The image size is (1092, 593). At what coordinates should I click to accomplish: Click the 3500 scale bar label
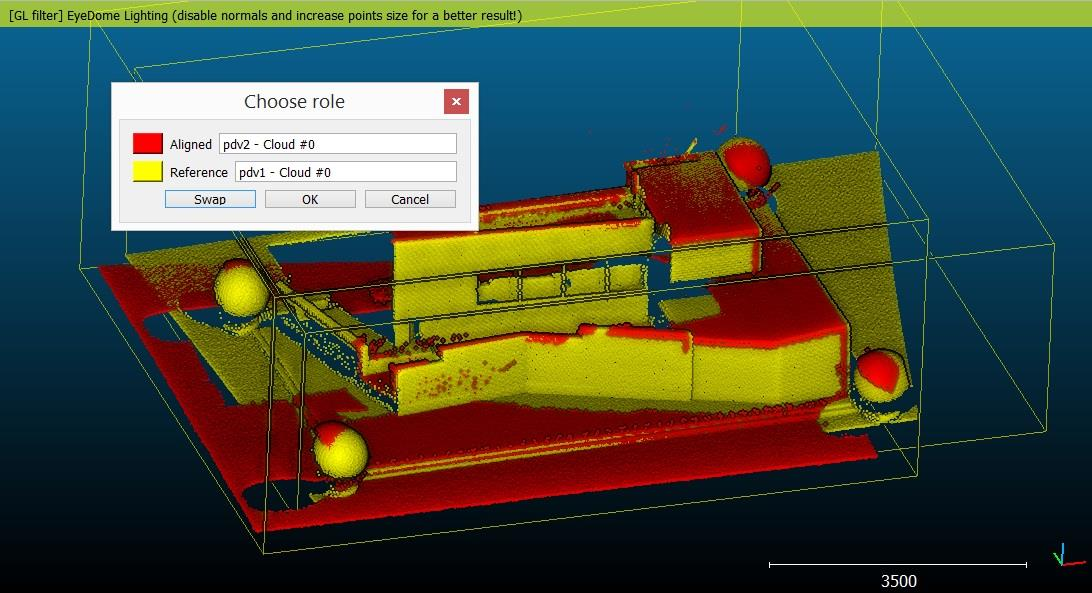coord(898,580)
